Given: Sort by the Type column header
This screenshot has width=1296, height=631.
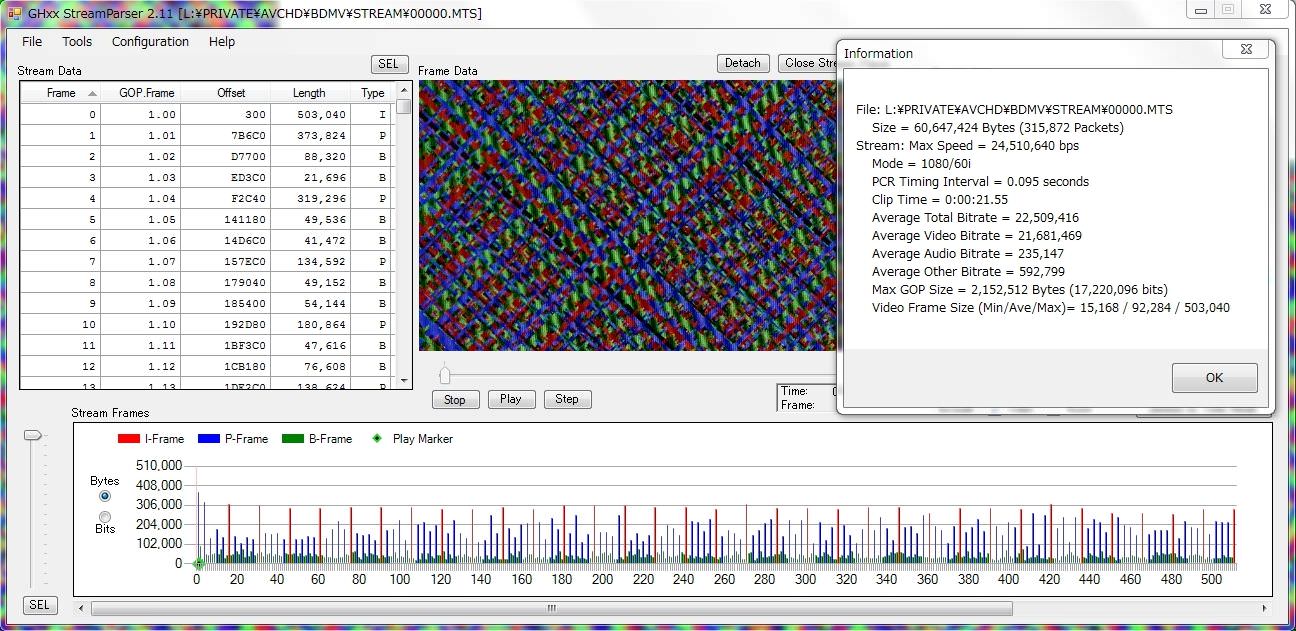Looking at the screenshot, I should [373, 93].
